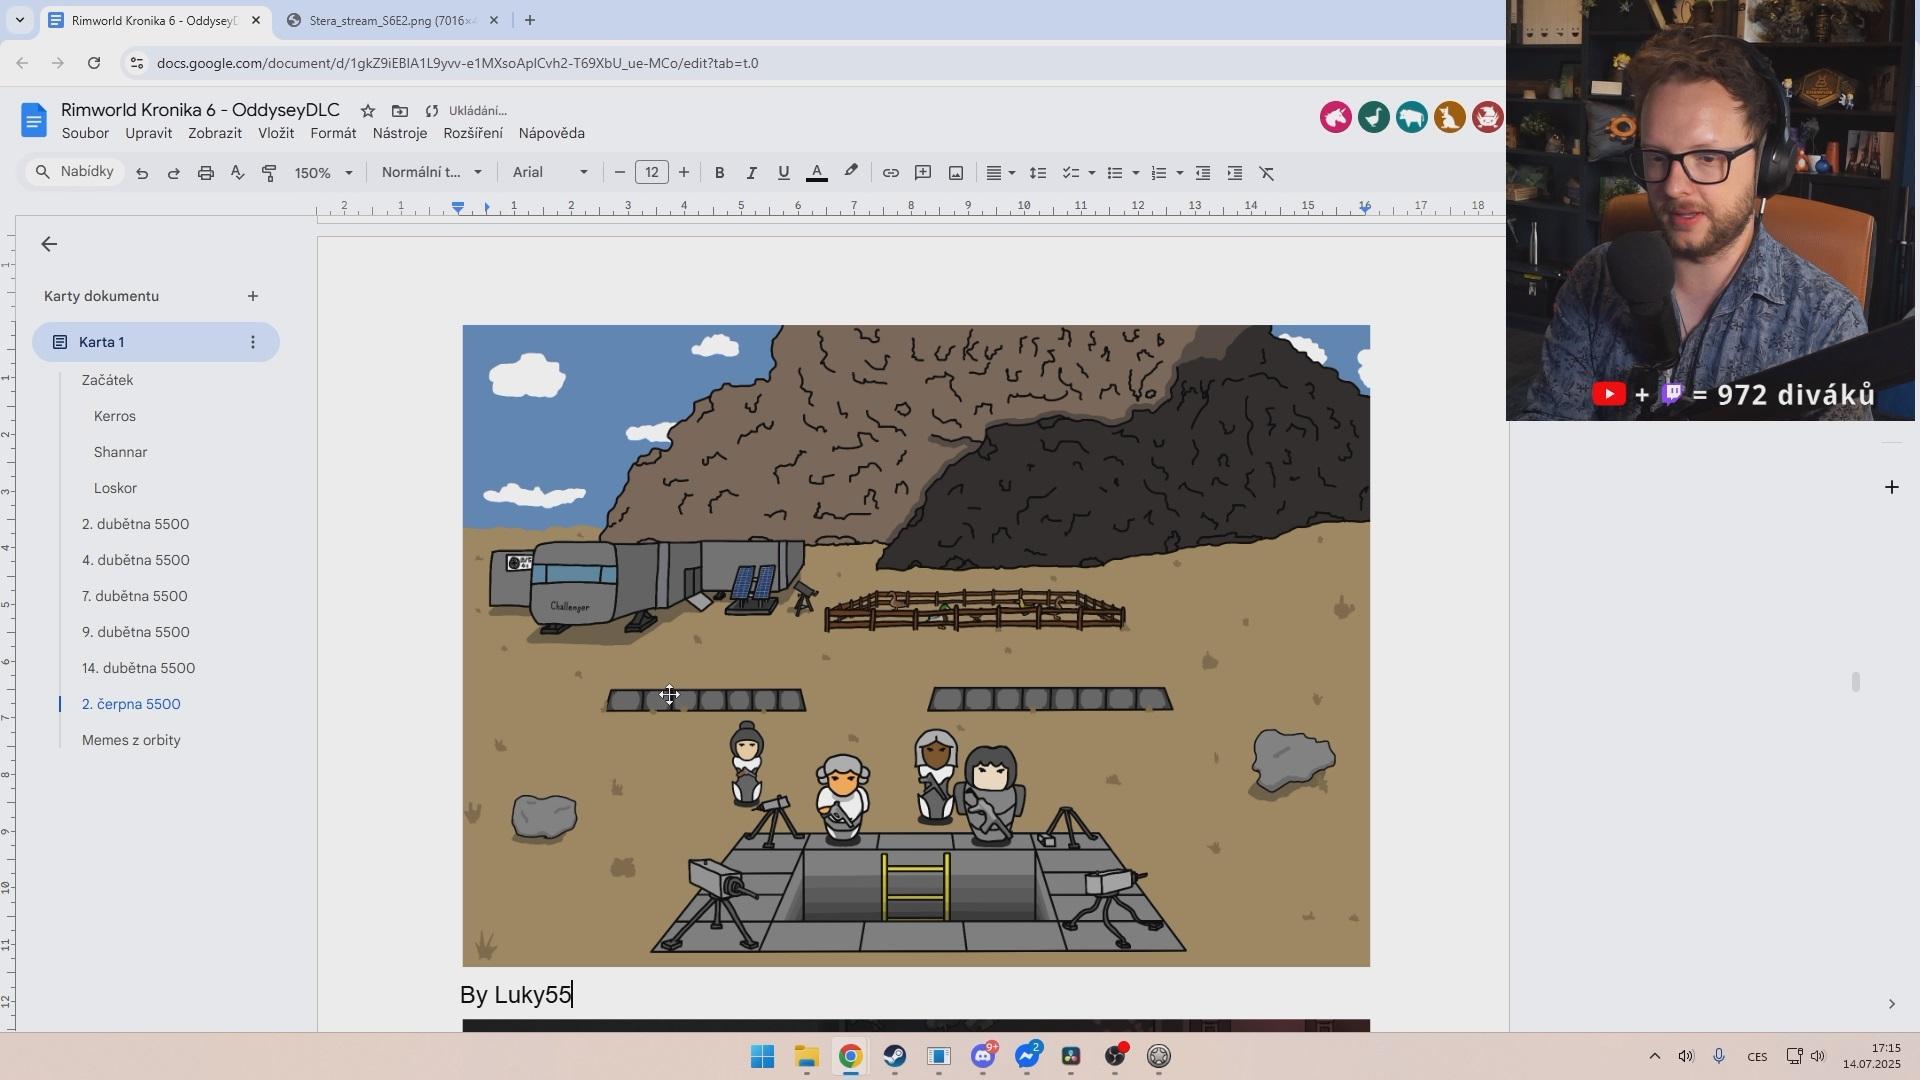The width and height of the screenshot is (1920, 1080).
Task: Increase font size with plus
Action: click(684, 173)
